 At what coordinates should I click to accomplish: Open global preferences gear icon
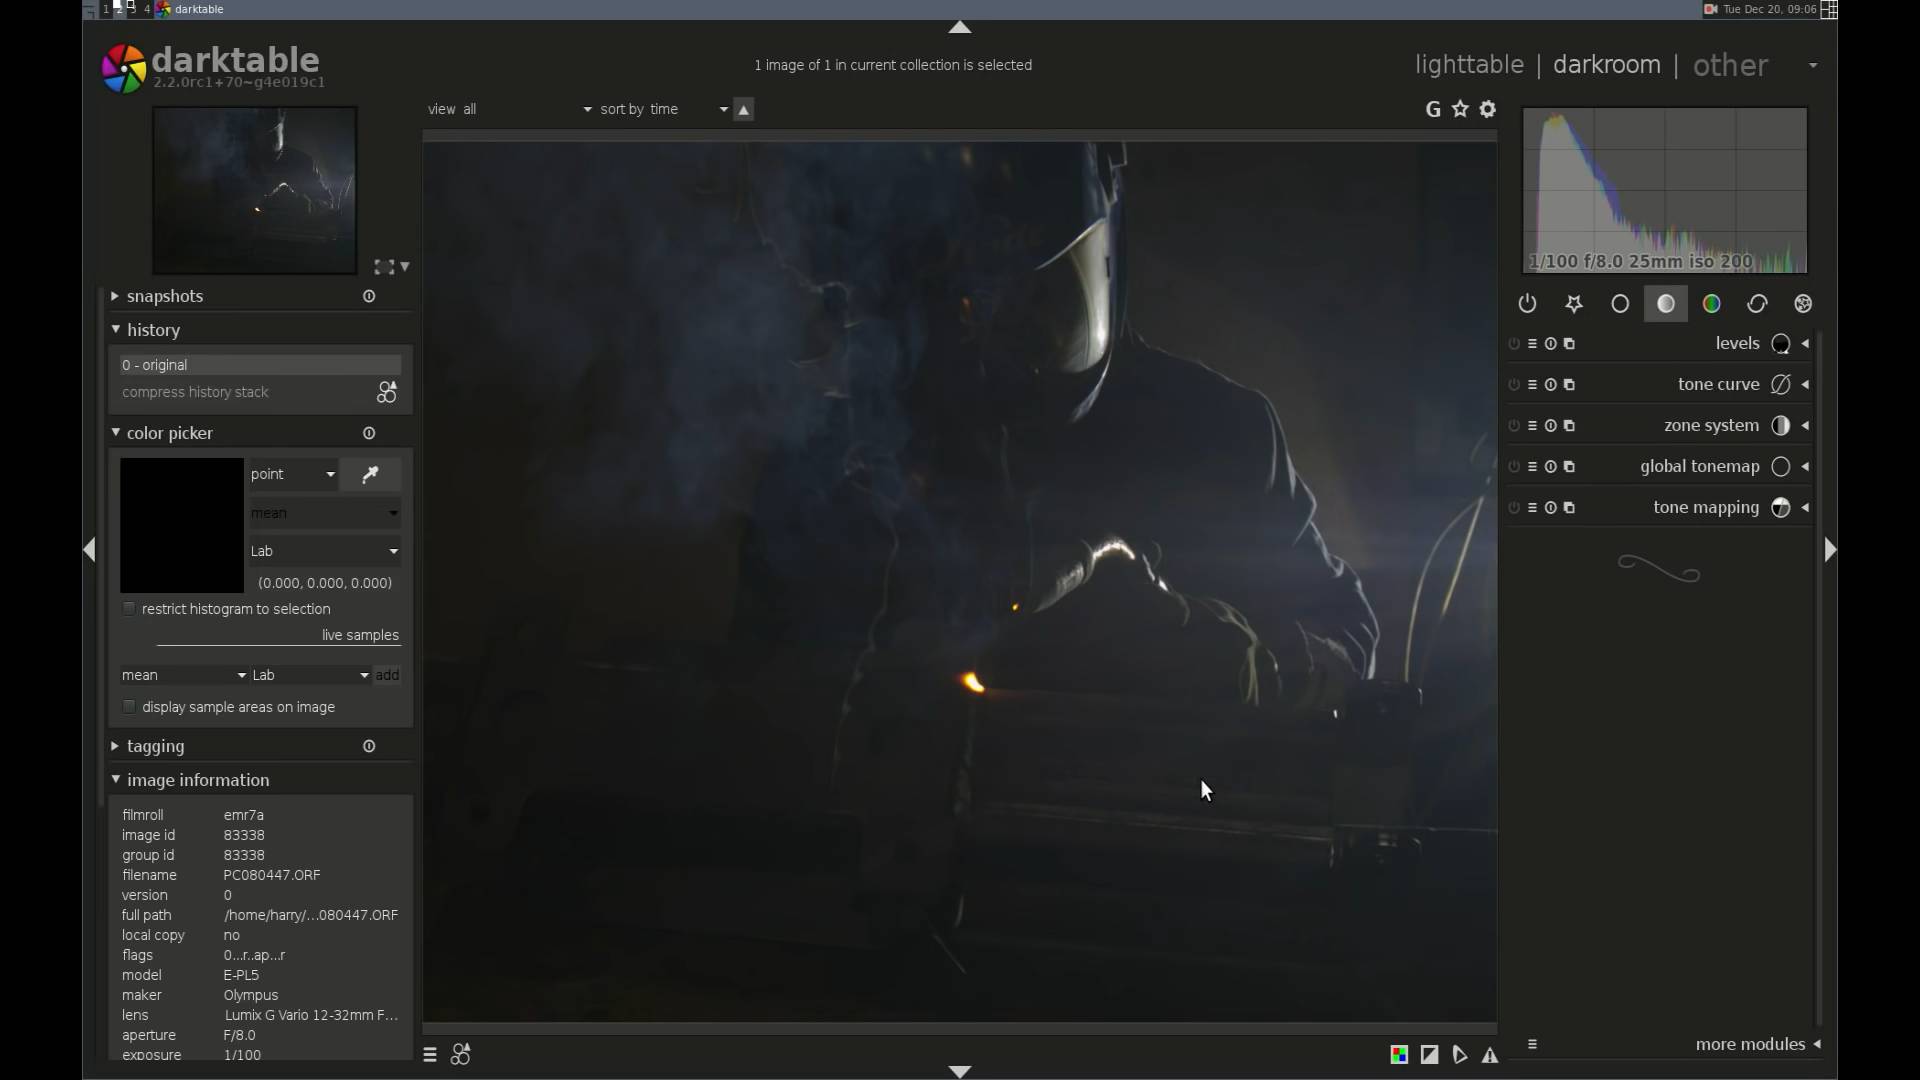[x=1488, y=109]
